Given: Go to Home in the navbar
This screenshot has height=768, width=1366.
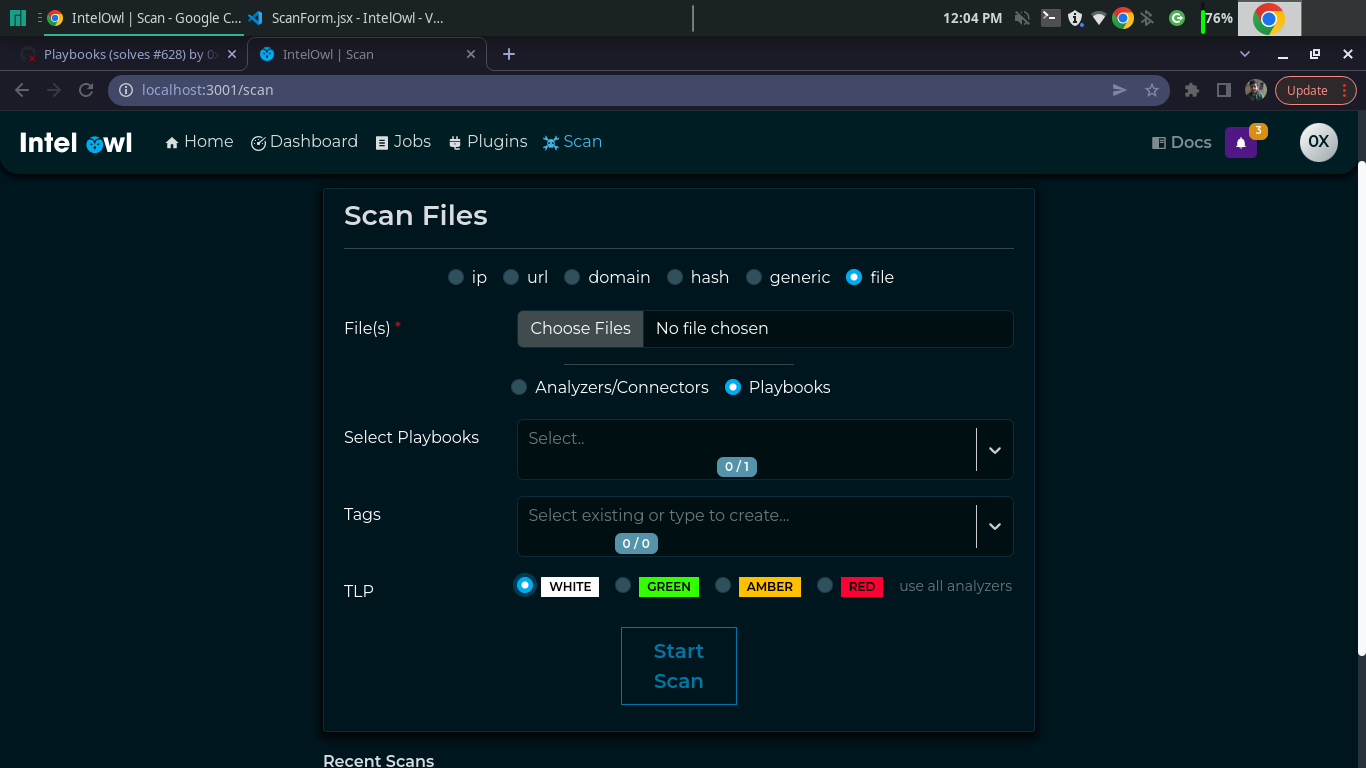Looking at the screenshot, I should [199, 142].
